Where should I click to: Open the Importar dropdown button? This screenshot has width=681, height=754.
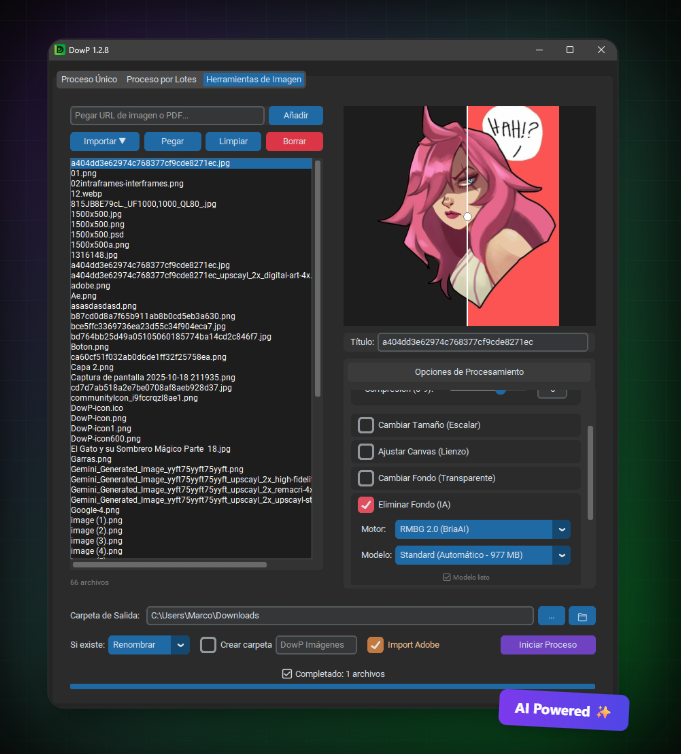click(105, 141)
